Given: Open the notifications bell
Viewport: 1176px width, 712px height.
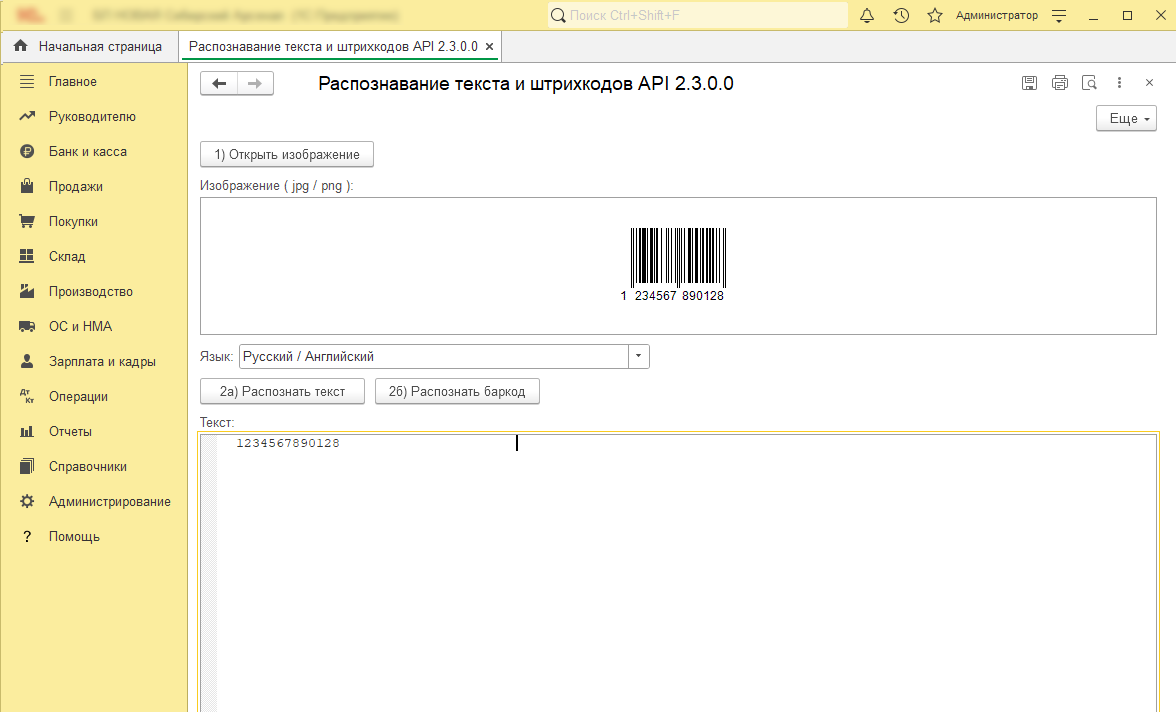Looking at the screenshot, I should coord(867,15).
